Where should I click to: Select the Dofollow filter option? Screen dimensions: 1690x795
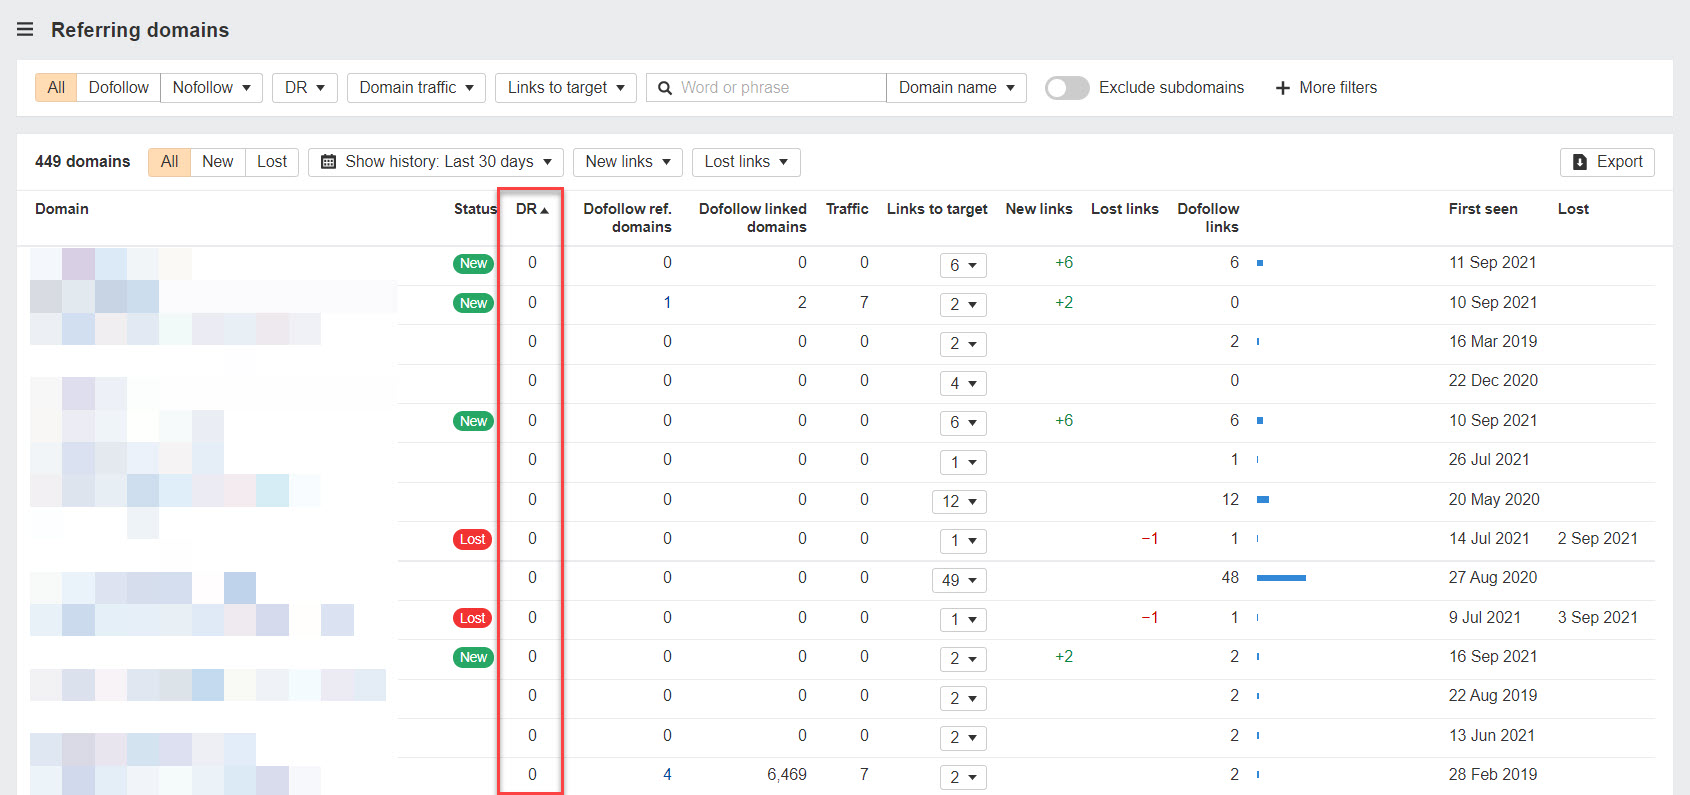pos(118,88)
